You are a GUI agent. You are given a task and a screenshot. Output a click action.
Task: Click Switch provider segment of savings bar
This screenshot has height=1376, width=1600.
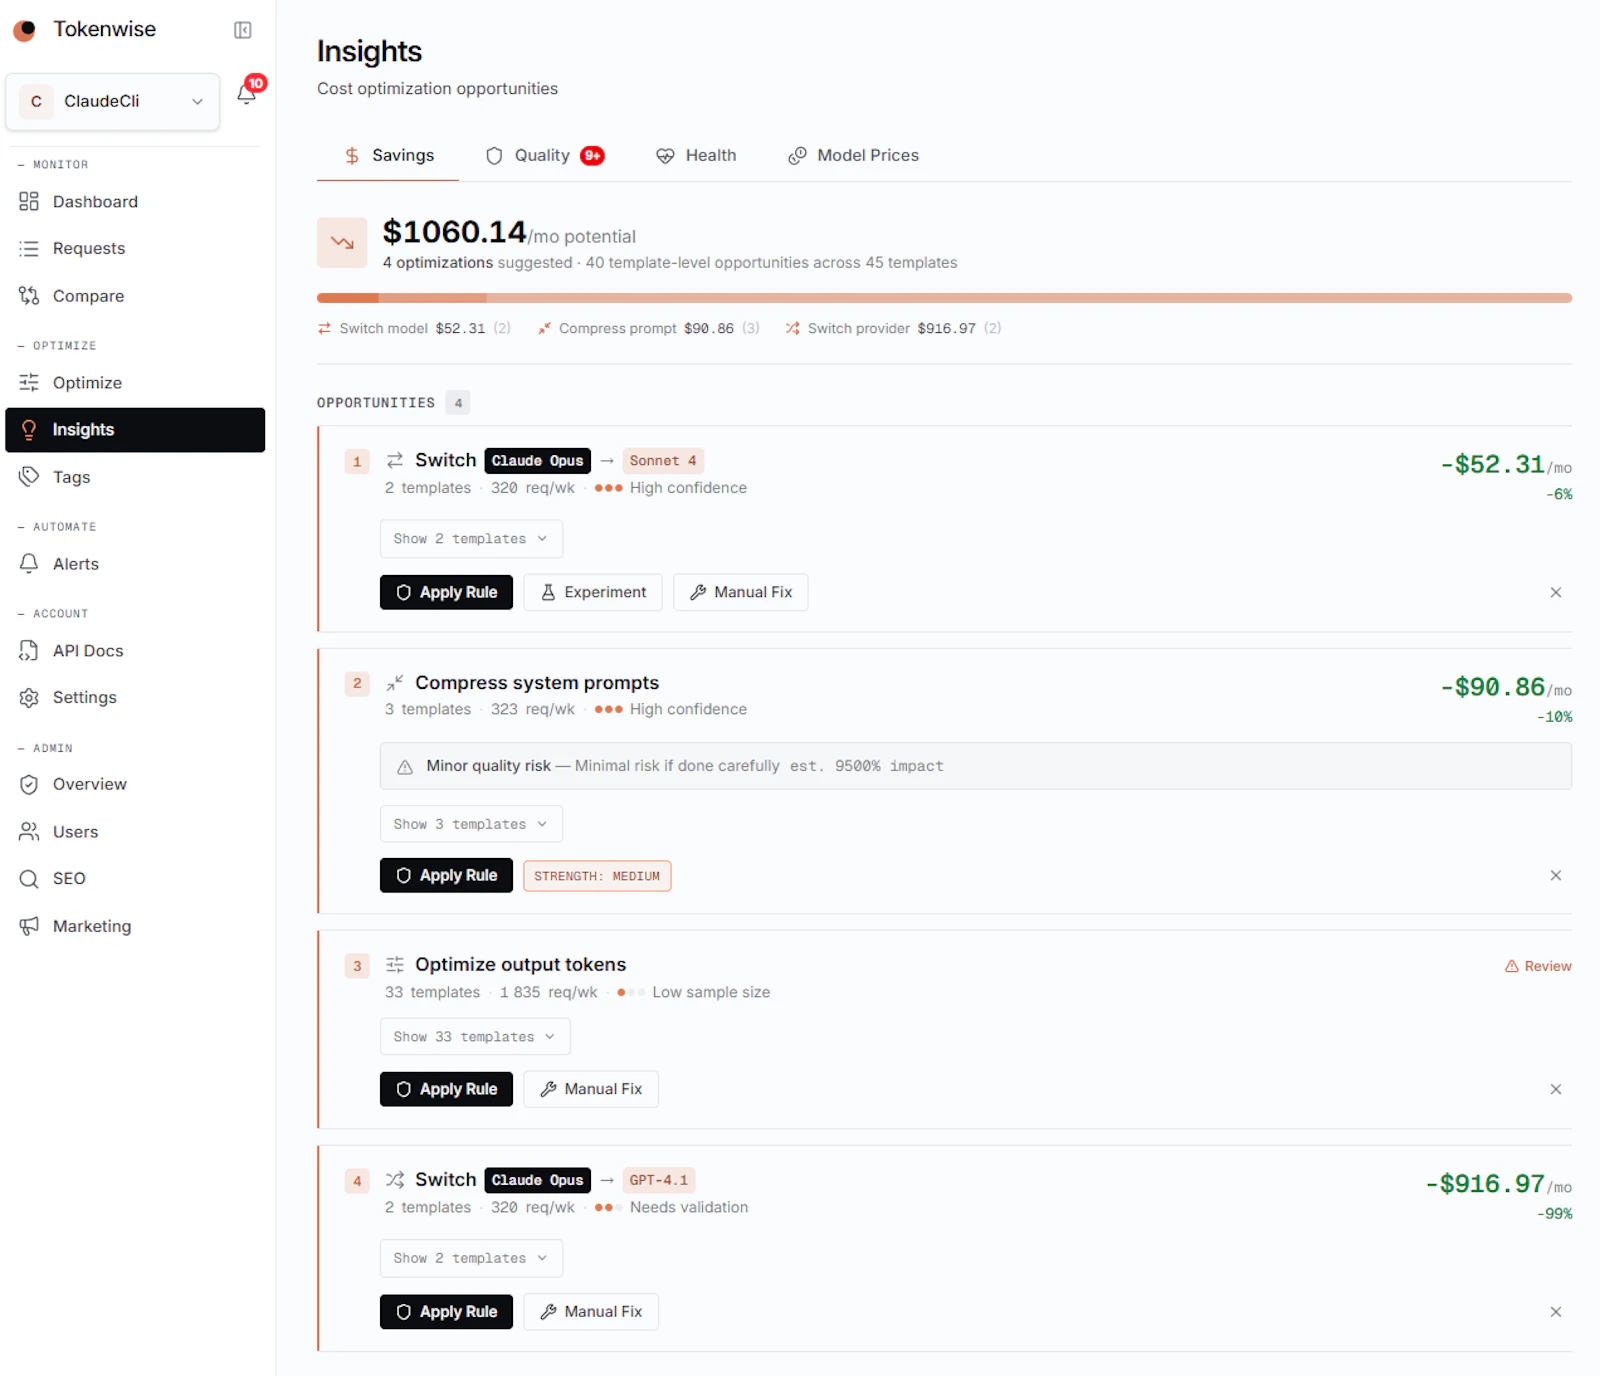click(x=1029, y=298)
